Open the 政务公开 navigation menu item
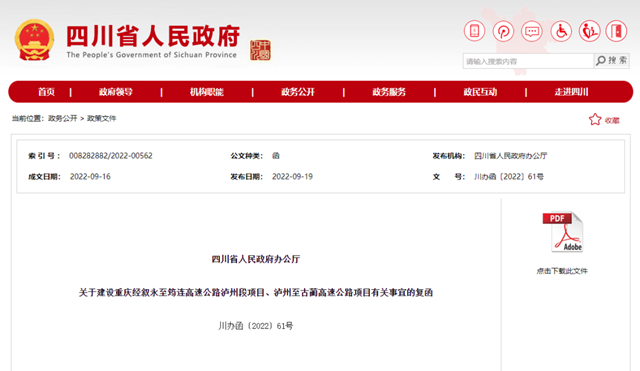Viewport: 640px width, 371px height. pos(298,92)
